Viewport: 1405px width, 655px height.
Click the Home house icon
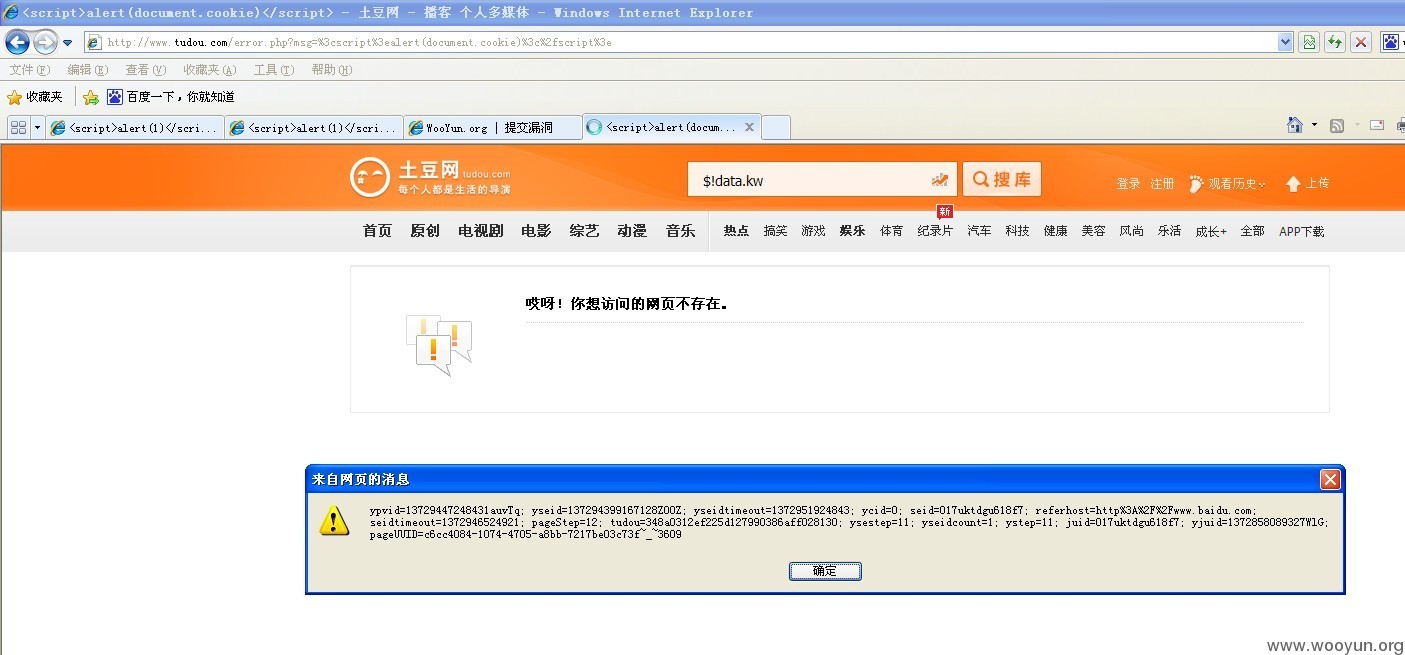coord(1295,125)
